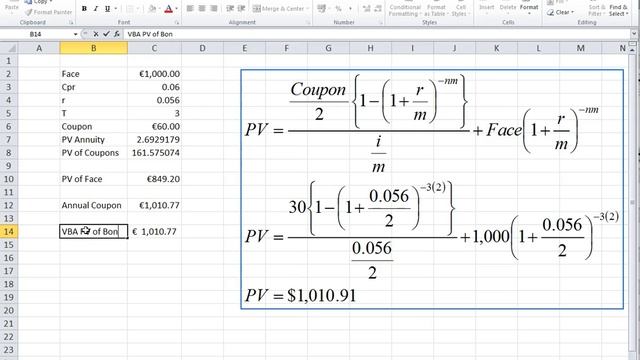Open the Insert Function dialog

(x=117, y=34)
